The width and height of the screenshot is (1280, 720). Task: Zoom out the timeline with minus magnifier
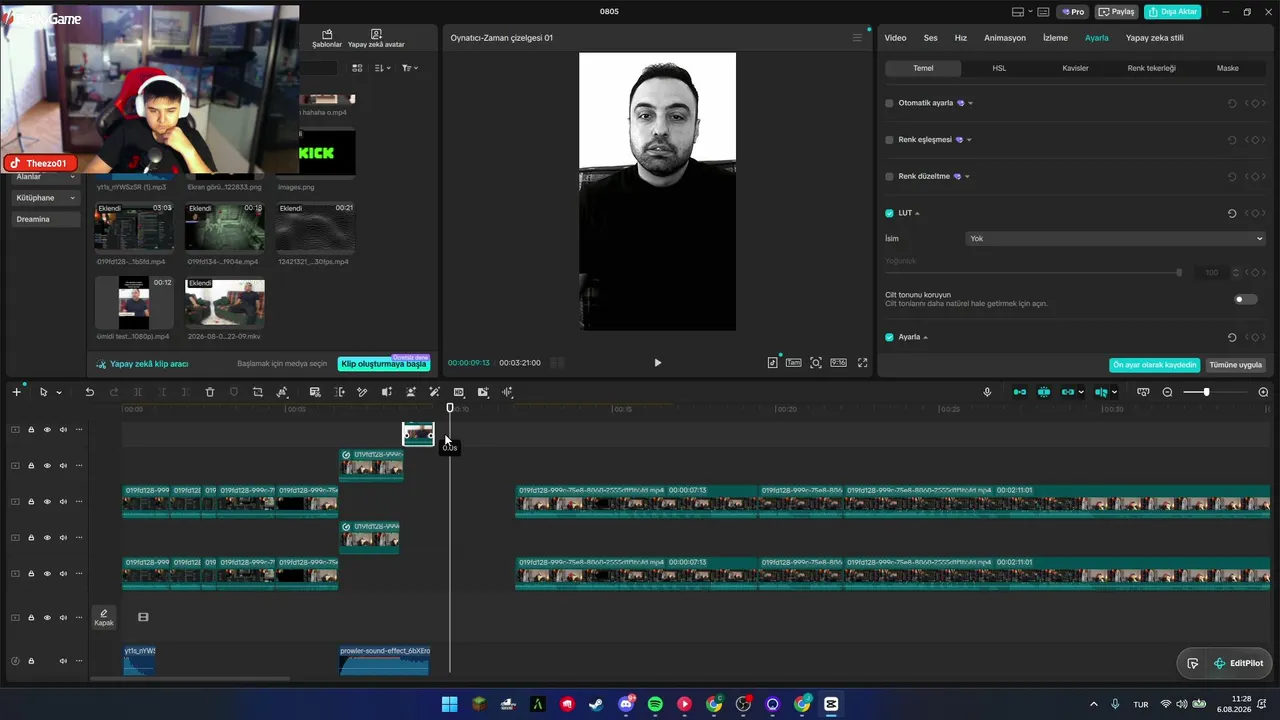(x=1167, y=392)
